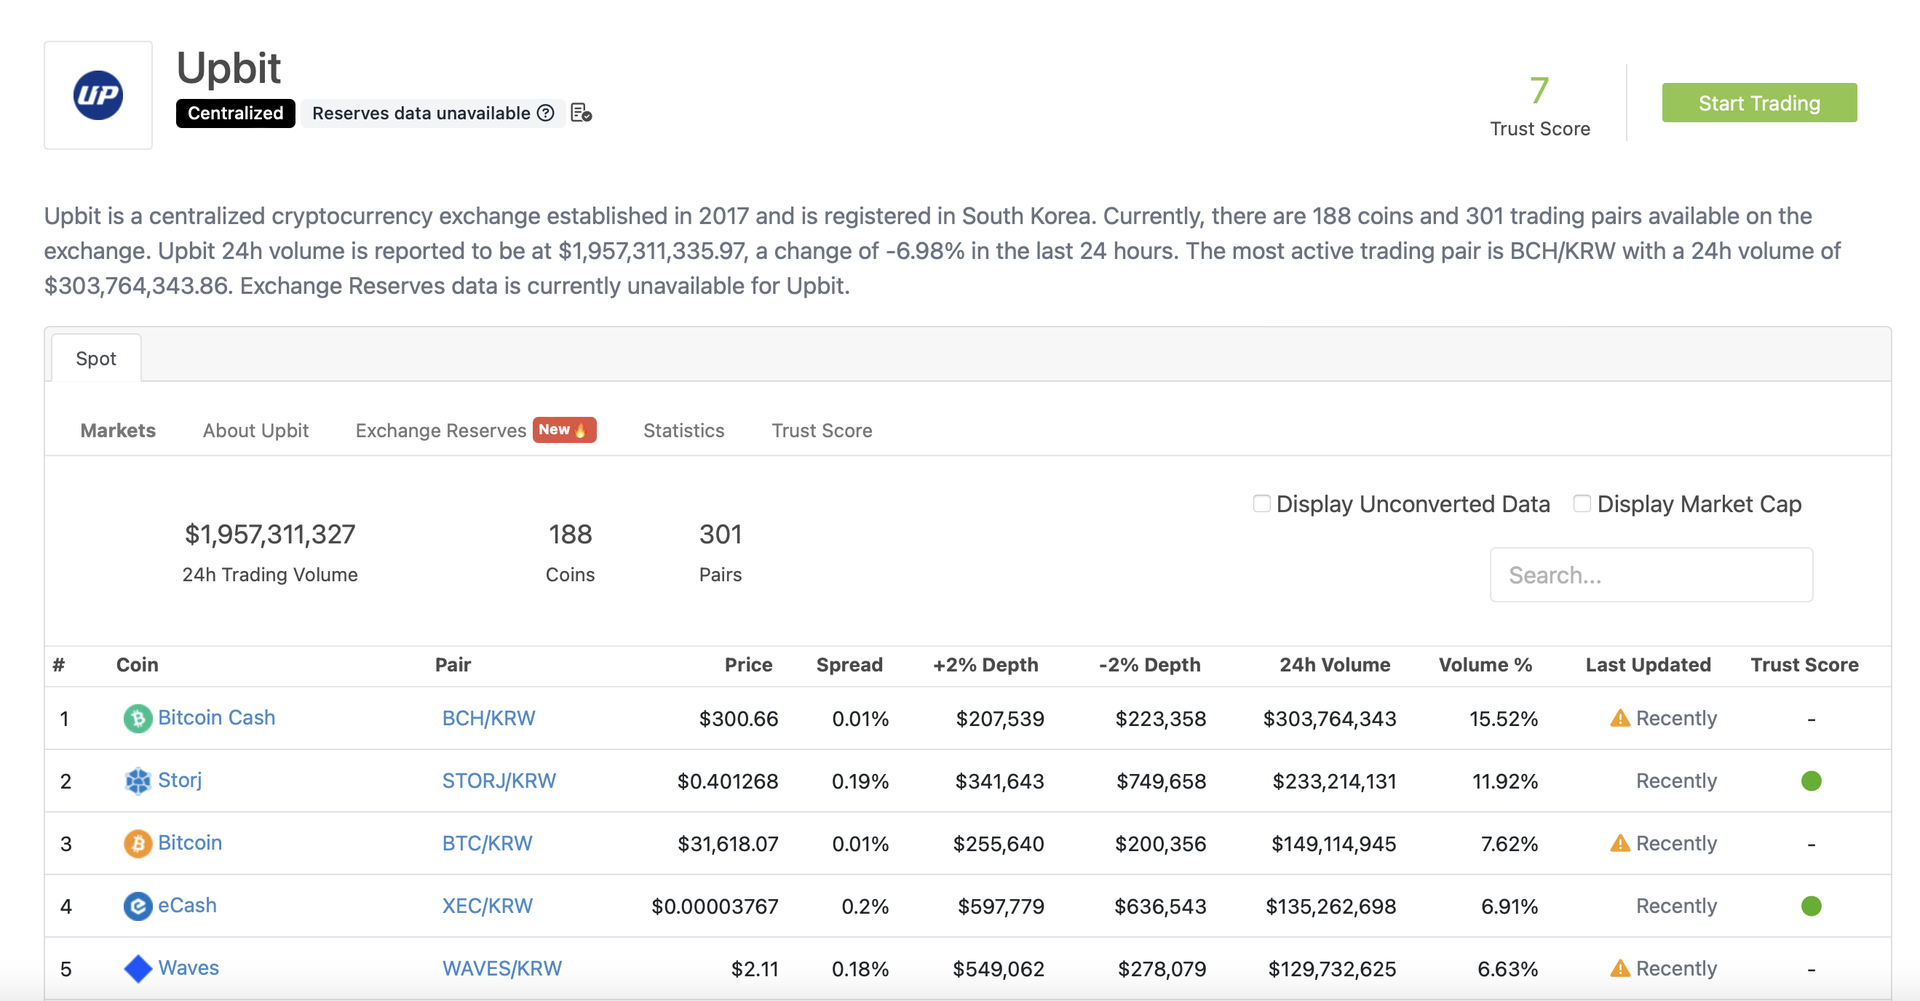The height and width of the screenshot is (1001, 1920).
Task: Switch to the About Upbit tab
Action: [x=255, y=430]
